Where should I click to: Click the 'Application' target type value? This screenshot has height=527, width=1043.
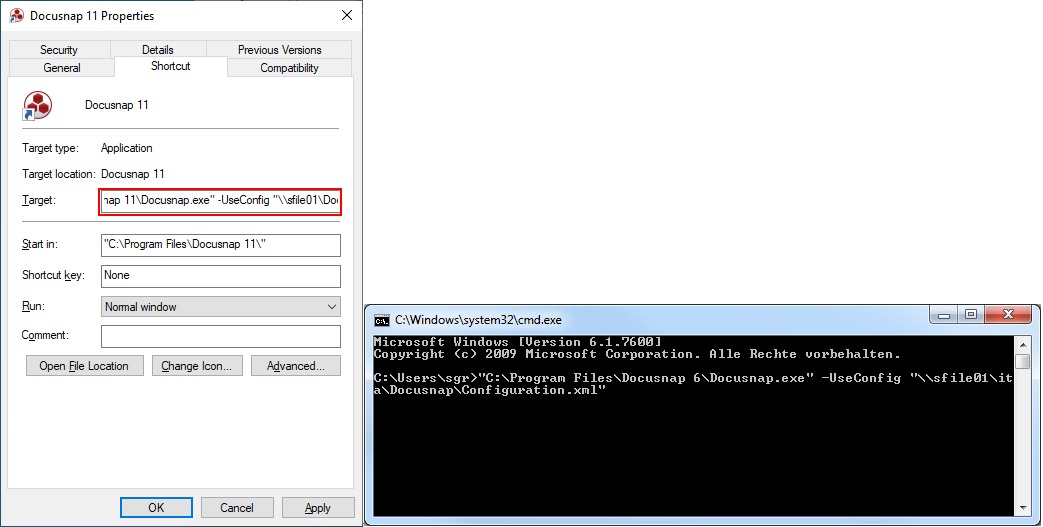click(126, 148)
